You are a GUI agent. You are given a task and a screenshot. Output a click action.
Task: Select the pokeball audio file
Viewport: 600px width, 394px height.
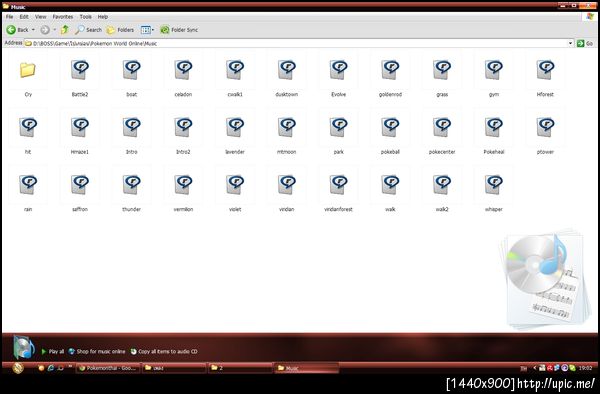click(390, 128)
